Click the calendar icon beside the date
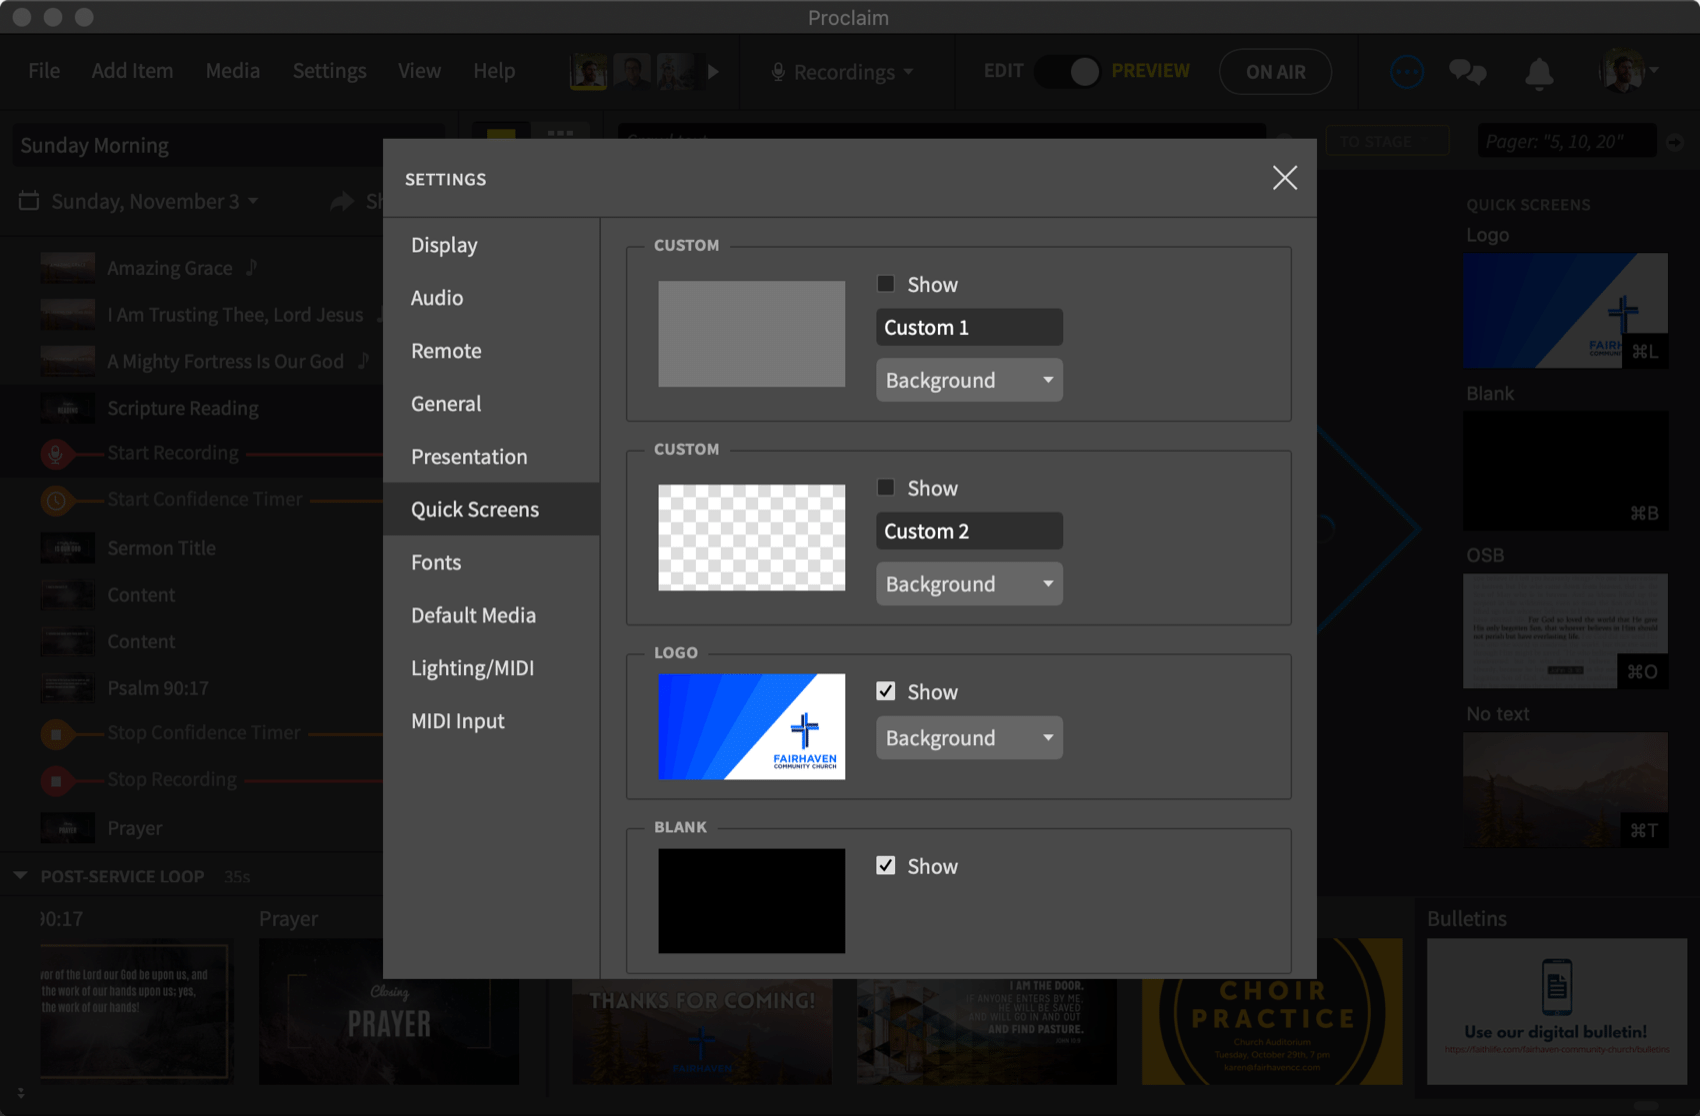This screenshot has height=1116, width=1700. click(x=29, y=201)
